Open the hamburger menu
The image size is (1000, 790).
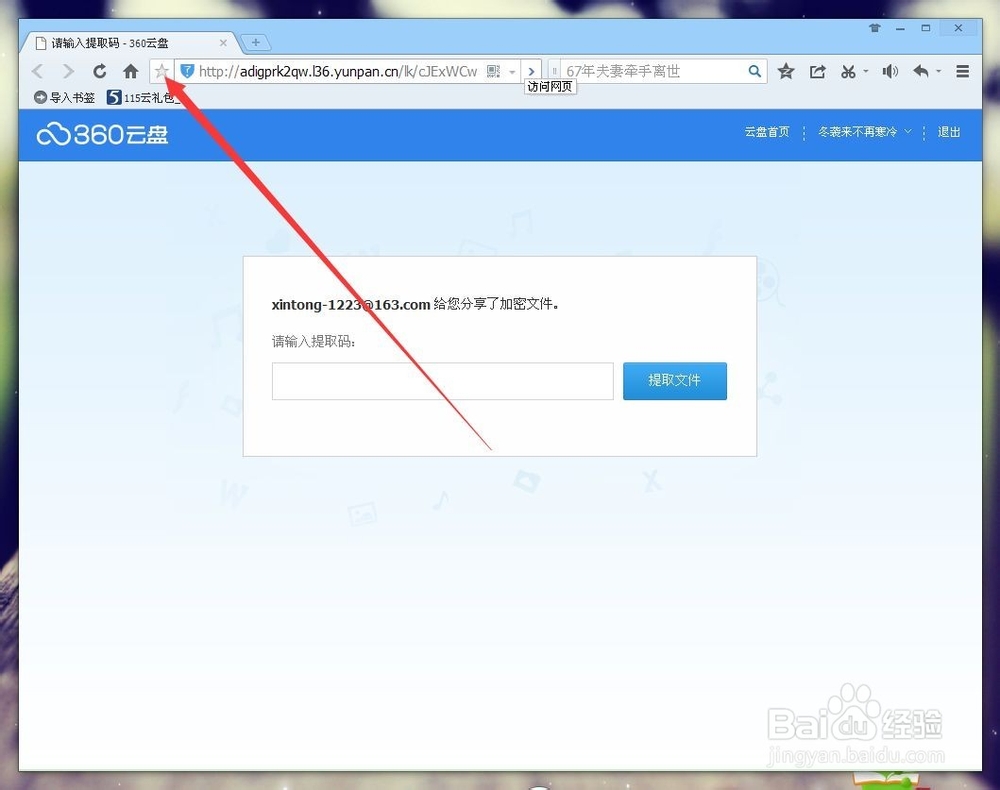click(963, 71)
